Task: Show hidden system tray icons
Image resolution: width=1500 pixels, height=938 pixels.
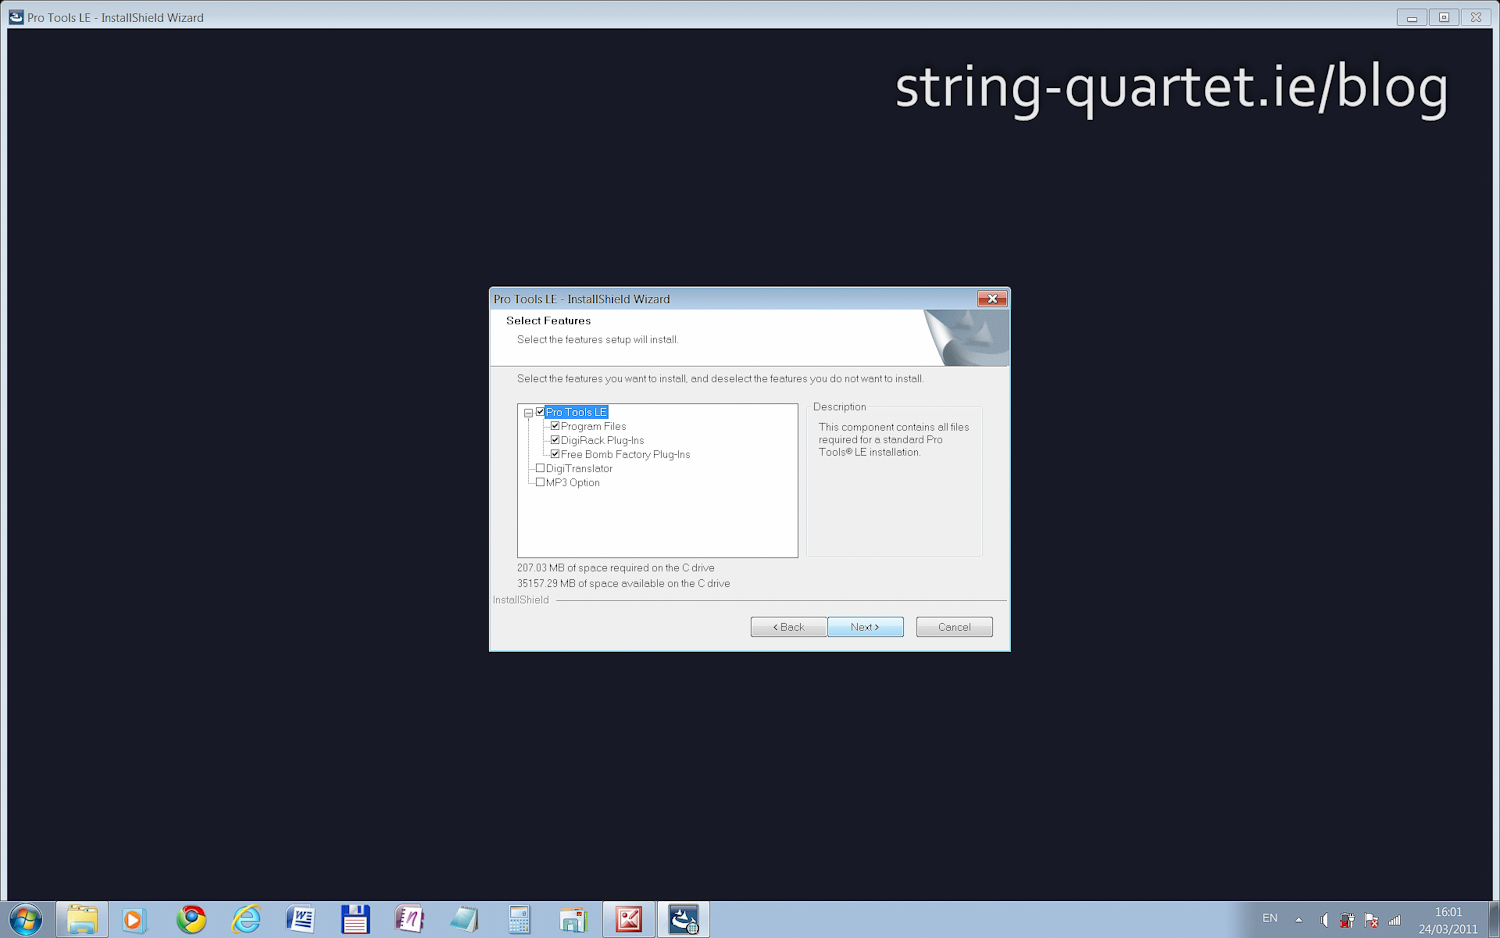Action: coord(1299,920)
